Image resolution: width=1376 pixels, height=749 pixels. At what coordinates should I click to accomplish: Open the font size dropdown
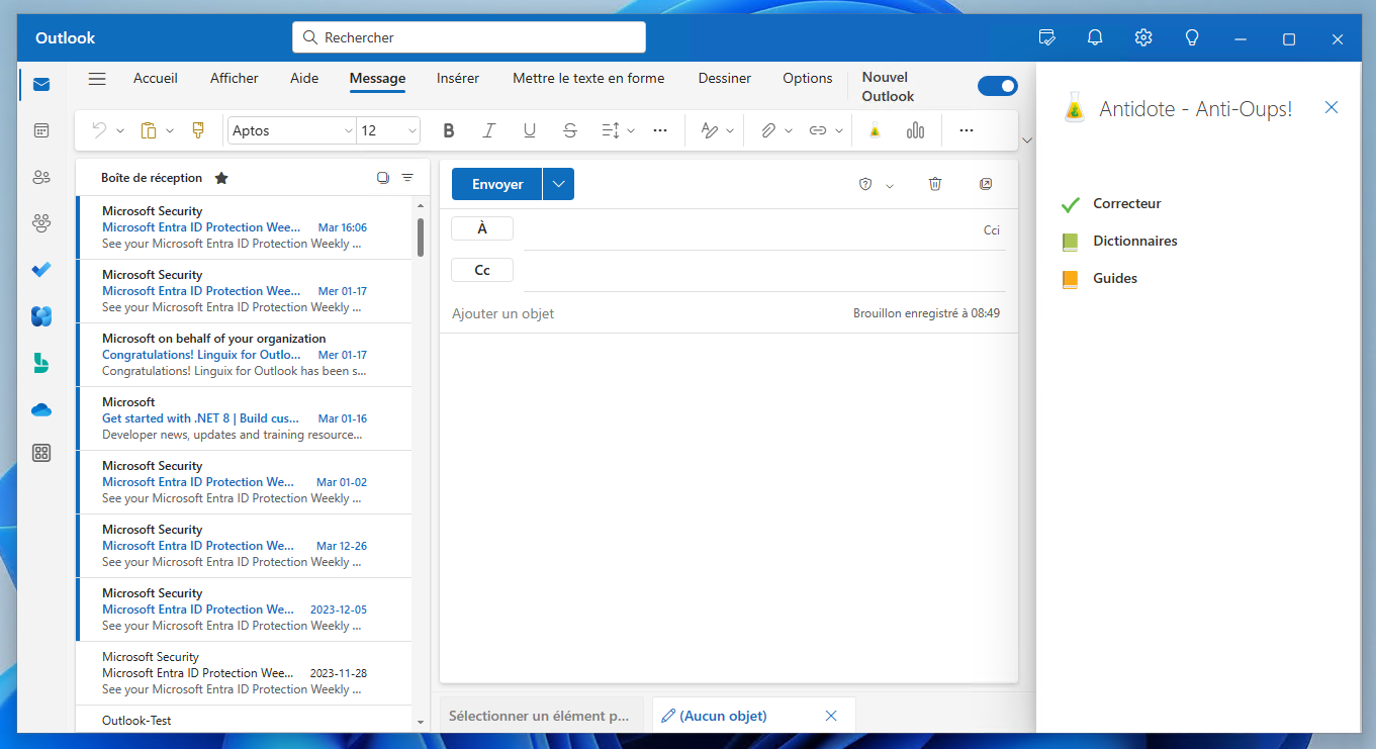coord(389,131)
